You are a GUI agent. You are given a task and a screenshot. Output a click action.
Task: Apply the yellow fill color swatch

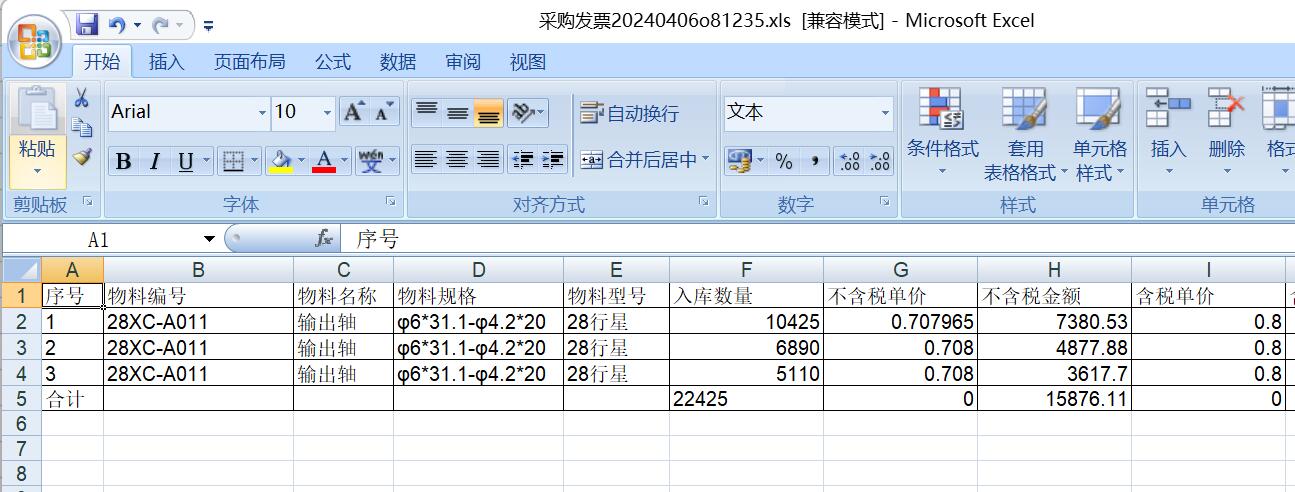click(282, 161)
